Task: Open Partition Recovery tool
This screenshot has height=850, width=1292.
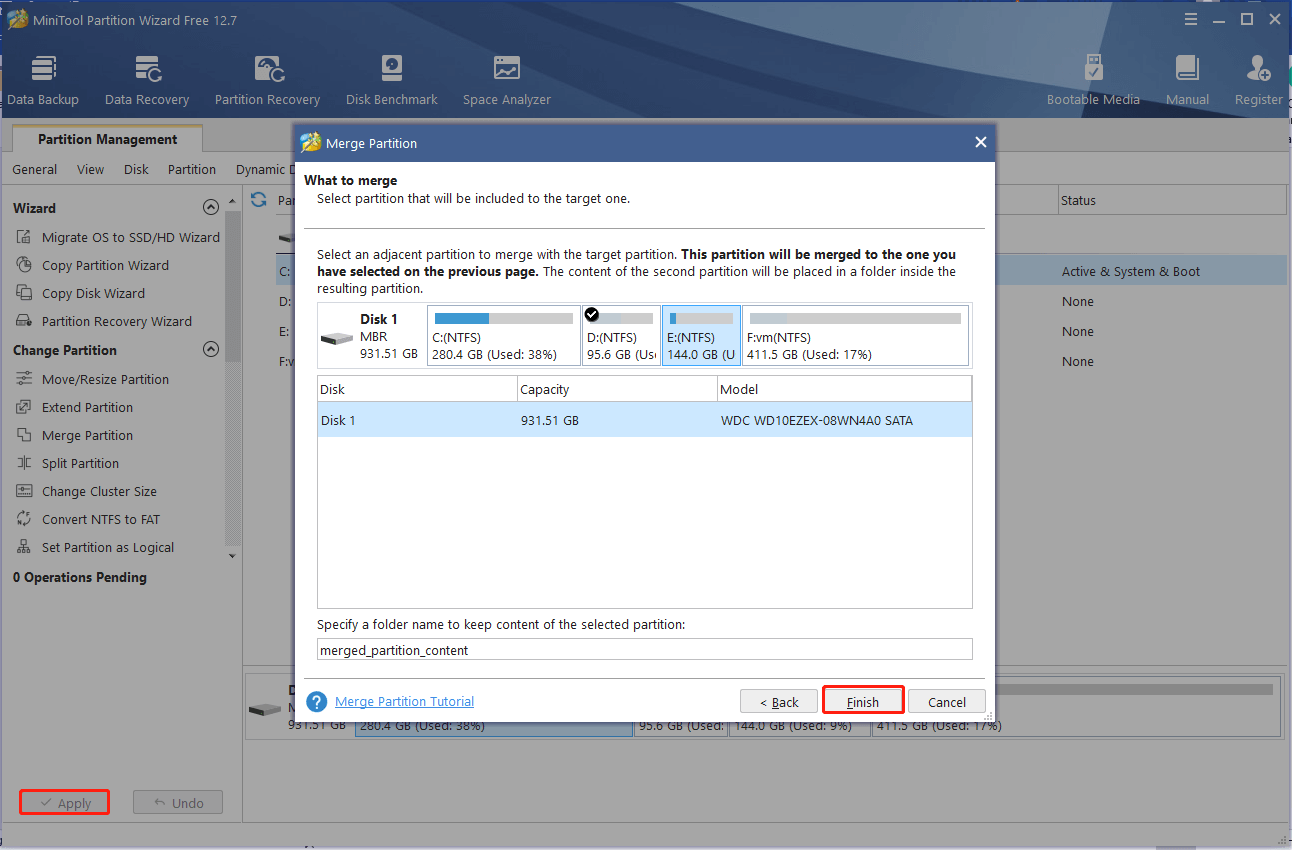Action: tap(267, 80)
